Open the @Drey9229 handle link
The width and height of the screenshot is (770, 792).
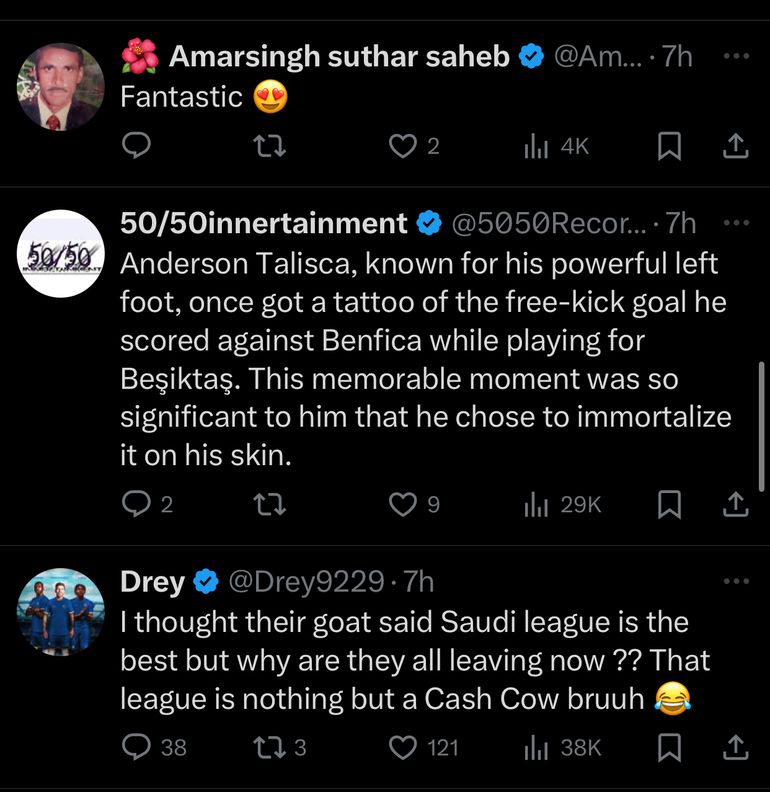coord(306,581)
